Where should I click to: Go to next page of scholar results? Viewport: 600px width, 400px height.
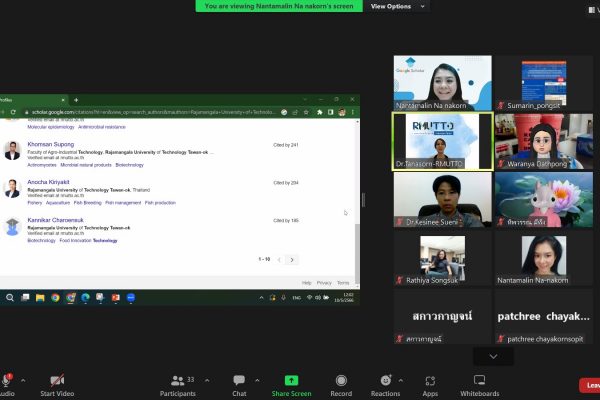[292, 260]
